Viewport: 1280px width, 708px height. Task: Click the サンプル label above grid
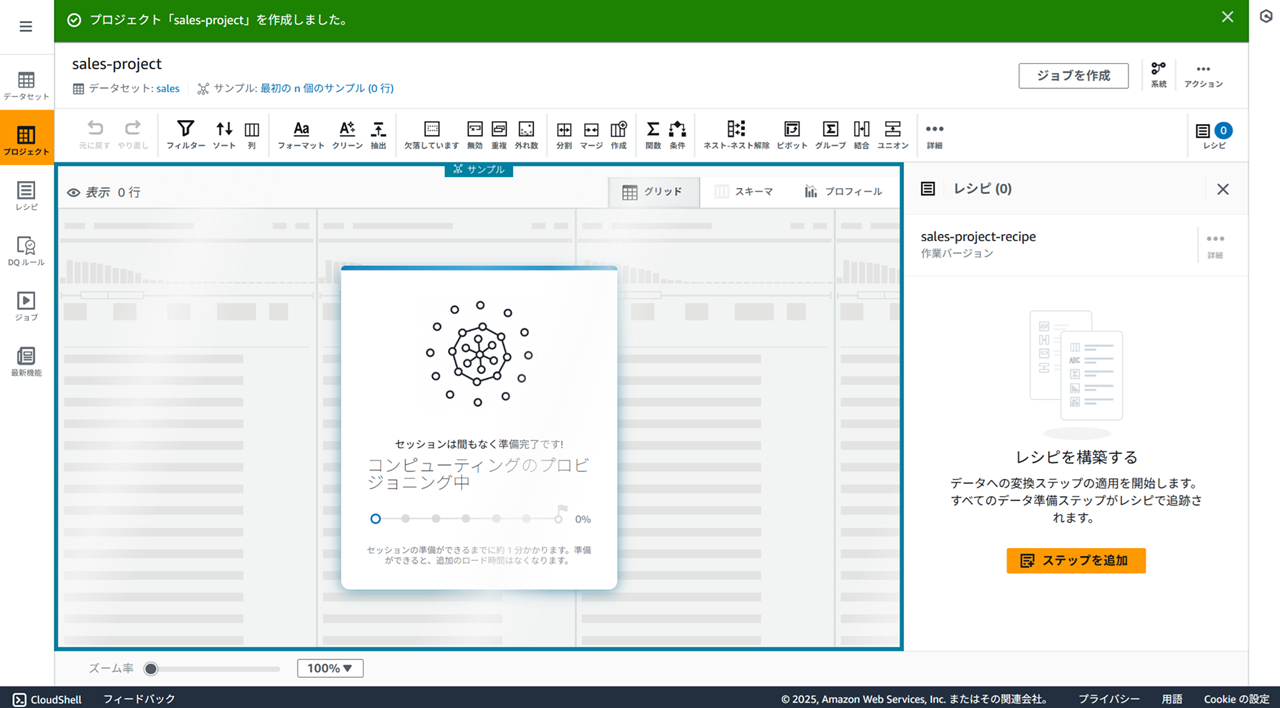pyautogui.click(x=479, y=169)
